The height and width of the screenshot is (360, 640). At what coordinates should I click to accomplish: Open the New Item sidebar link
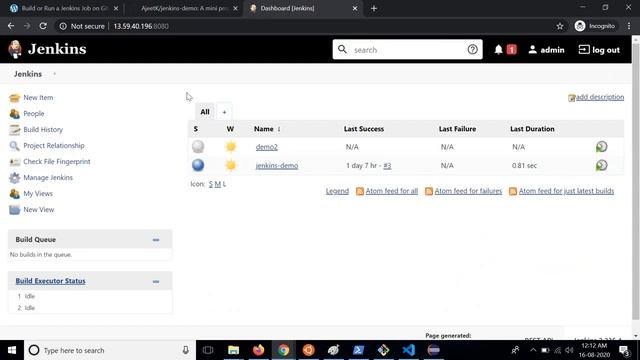(x=38, y=98)
